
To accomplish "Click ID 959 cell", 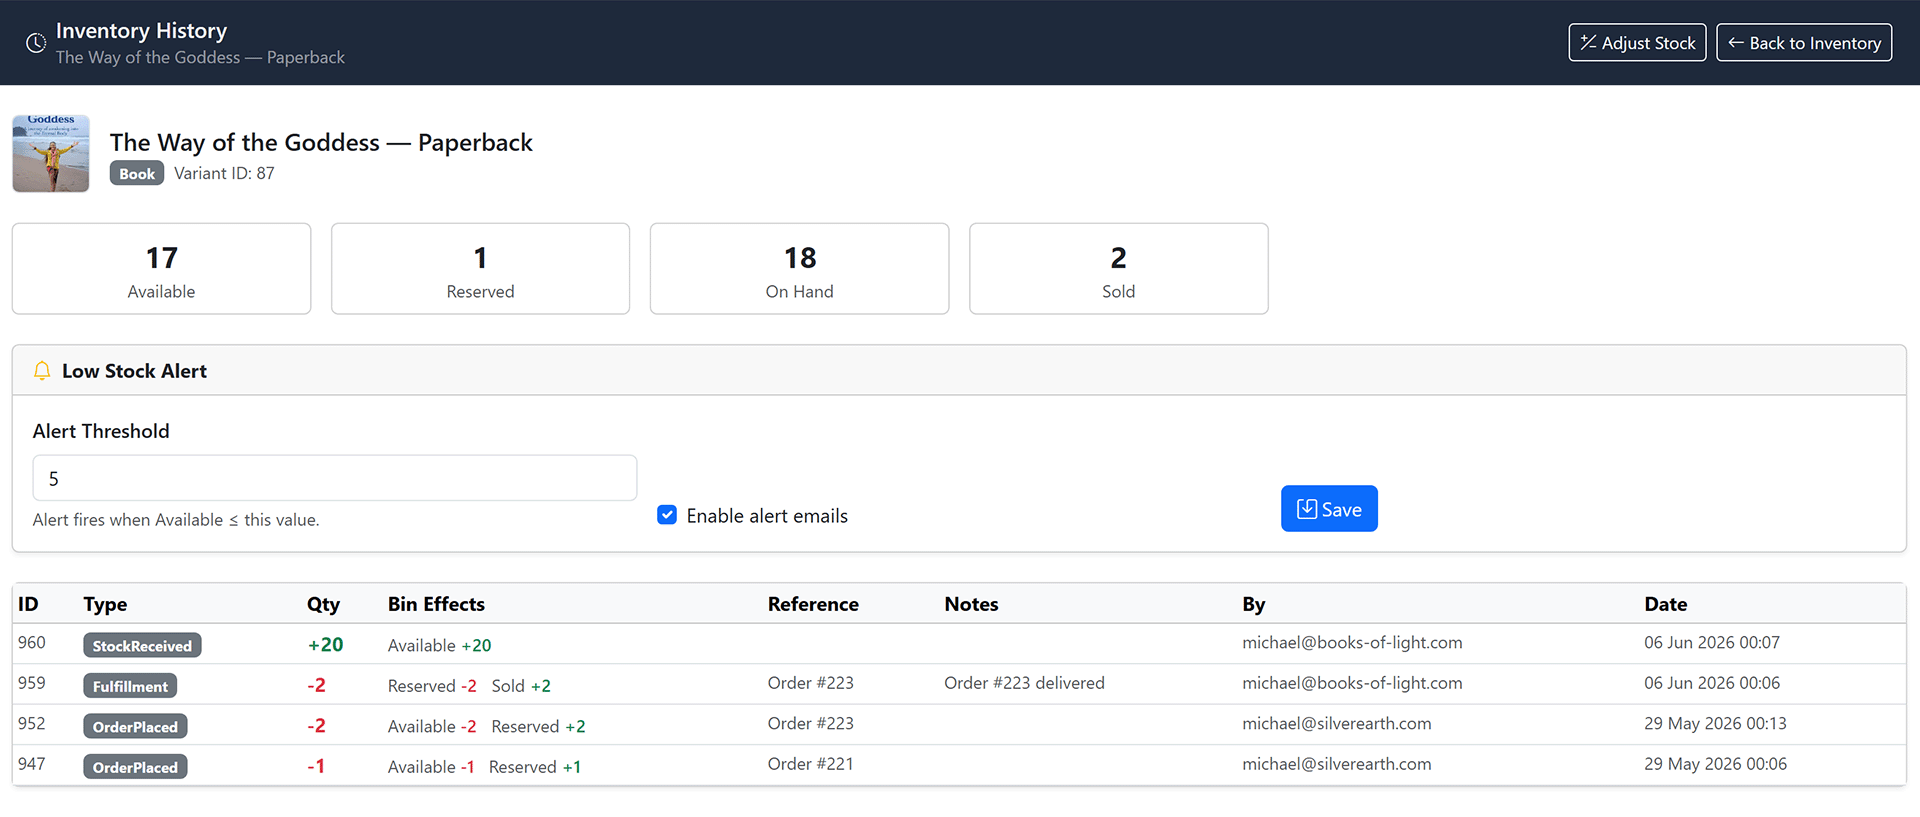I will (x=32, y=683).
